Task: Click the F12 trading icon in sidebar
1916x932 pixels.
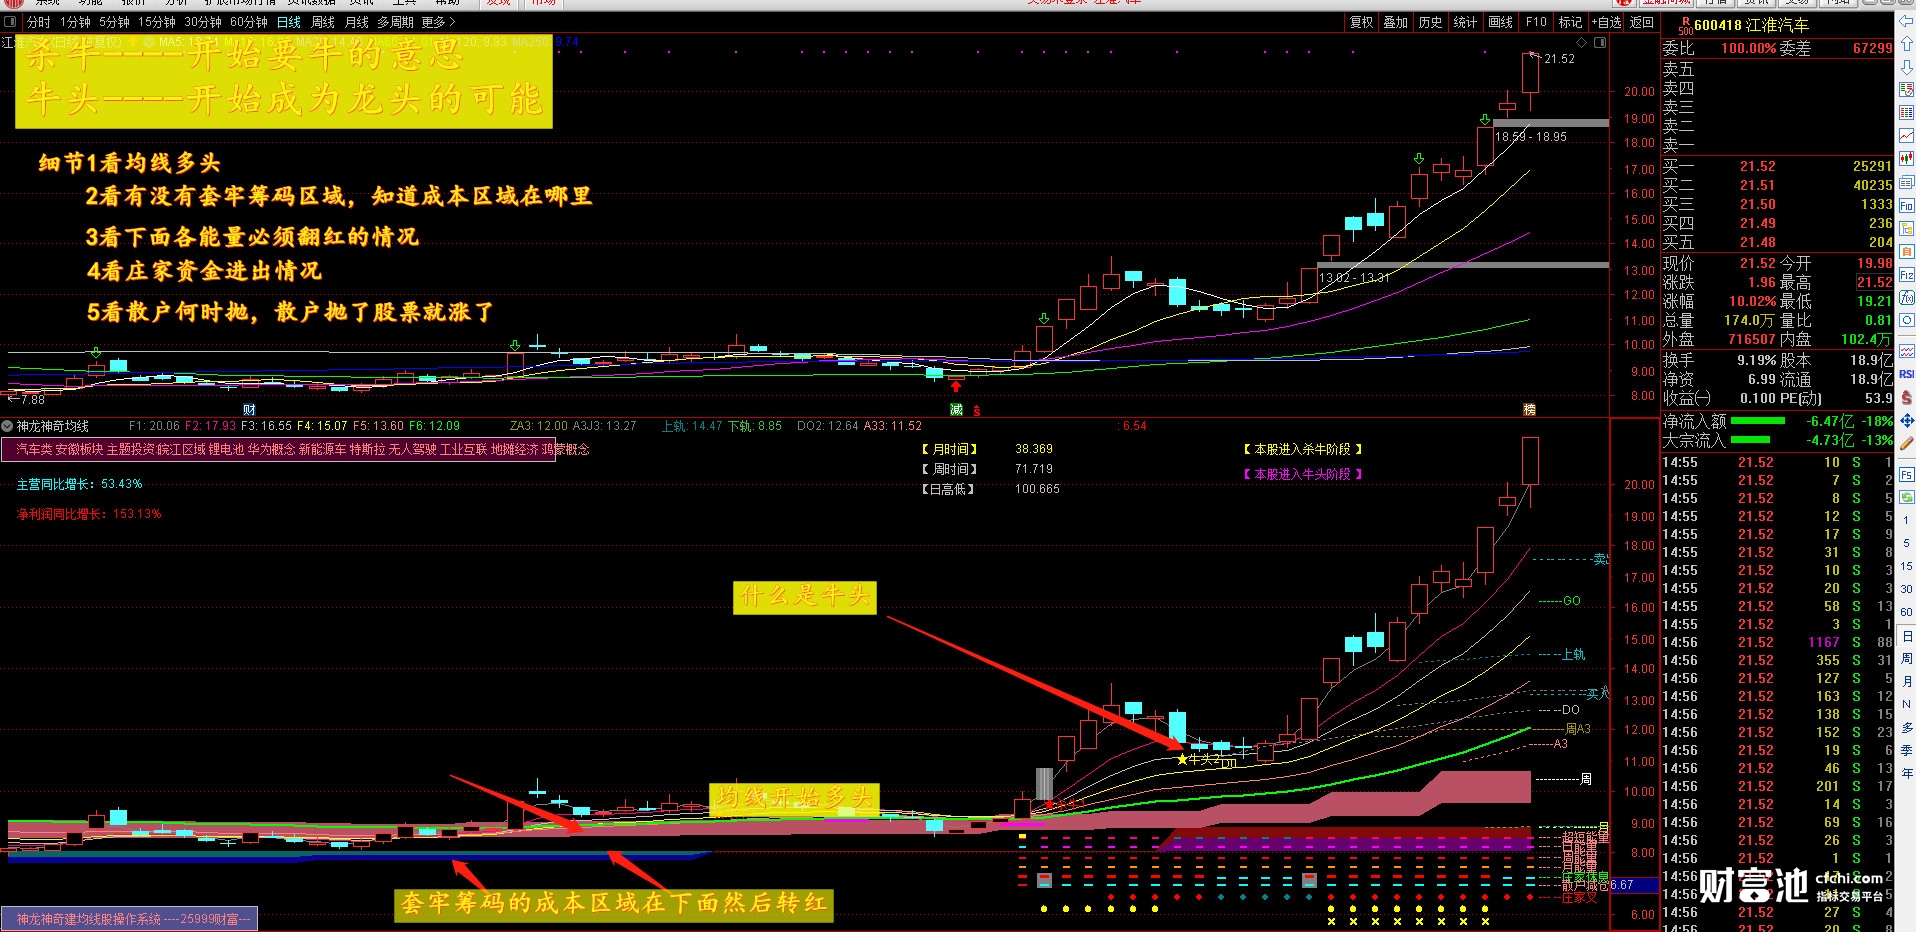Action: click(1907, 274)
